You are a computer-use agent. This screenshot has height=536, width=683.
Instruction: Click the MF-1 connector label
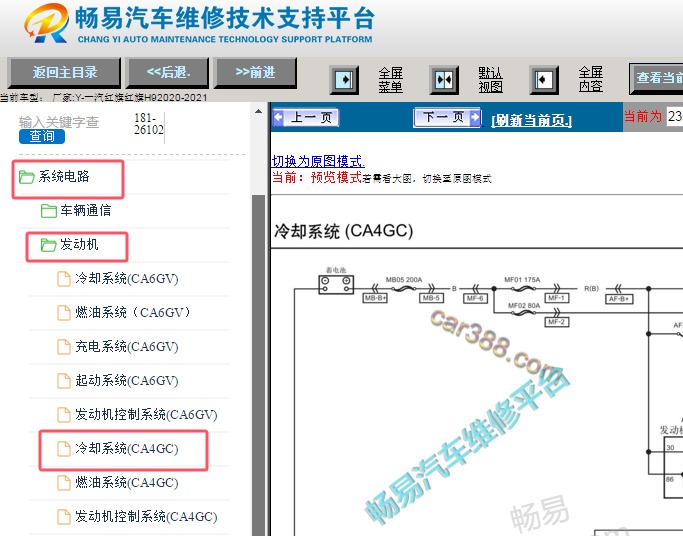(x=557, y=298)
